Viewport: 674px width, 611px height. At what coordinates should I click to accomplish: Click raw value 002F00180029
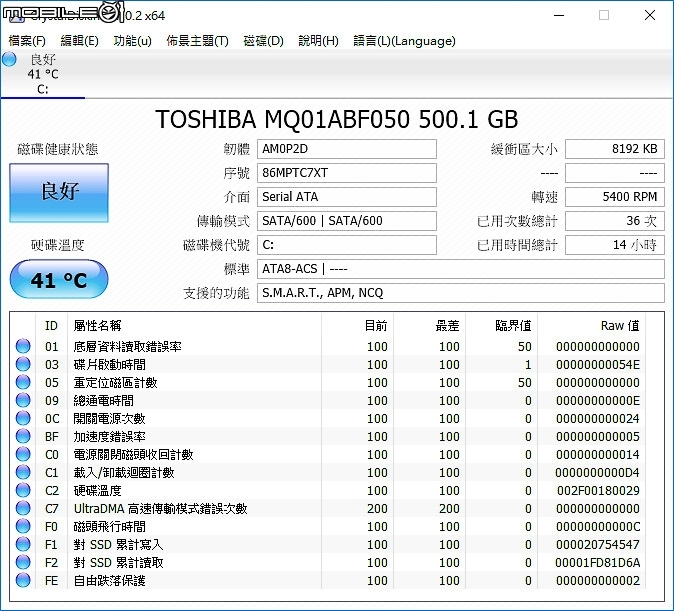coord(598,491)
